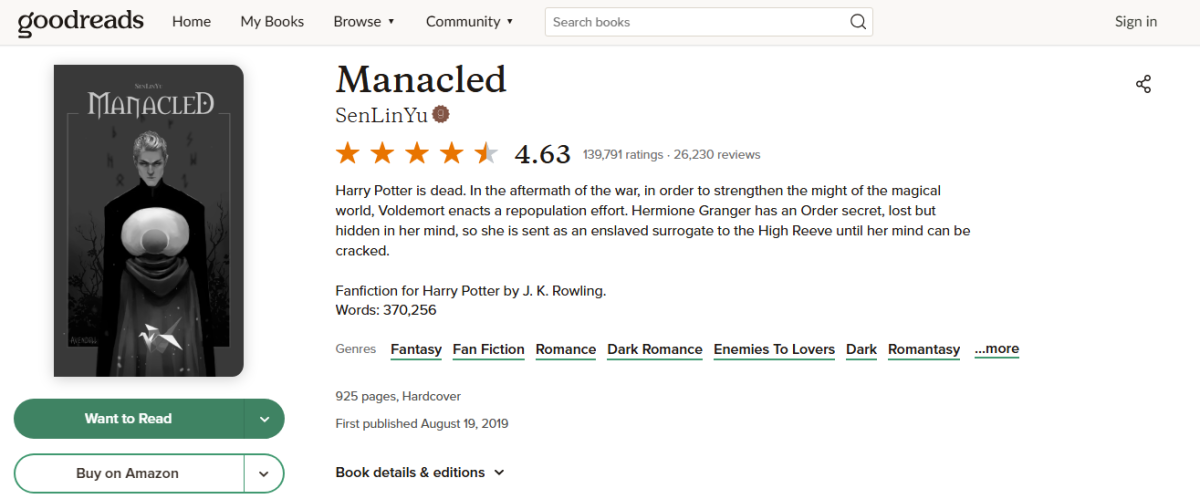
Task: Click the Want to Read button
Action: coord(128,419)
